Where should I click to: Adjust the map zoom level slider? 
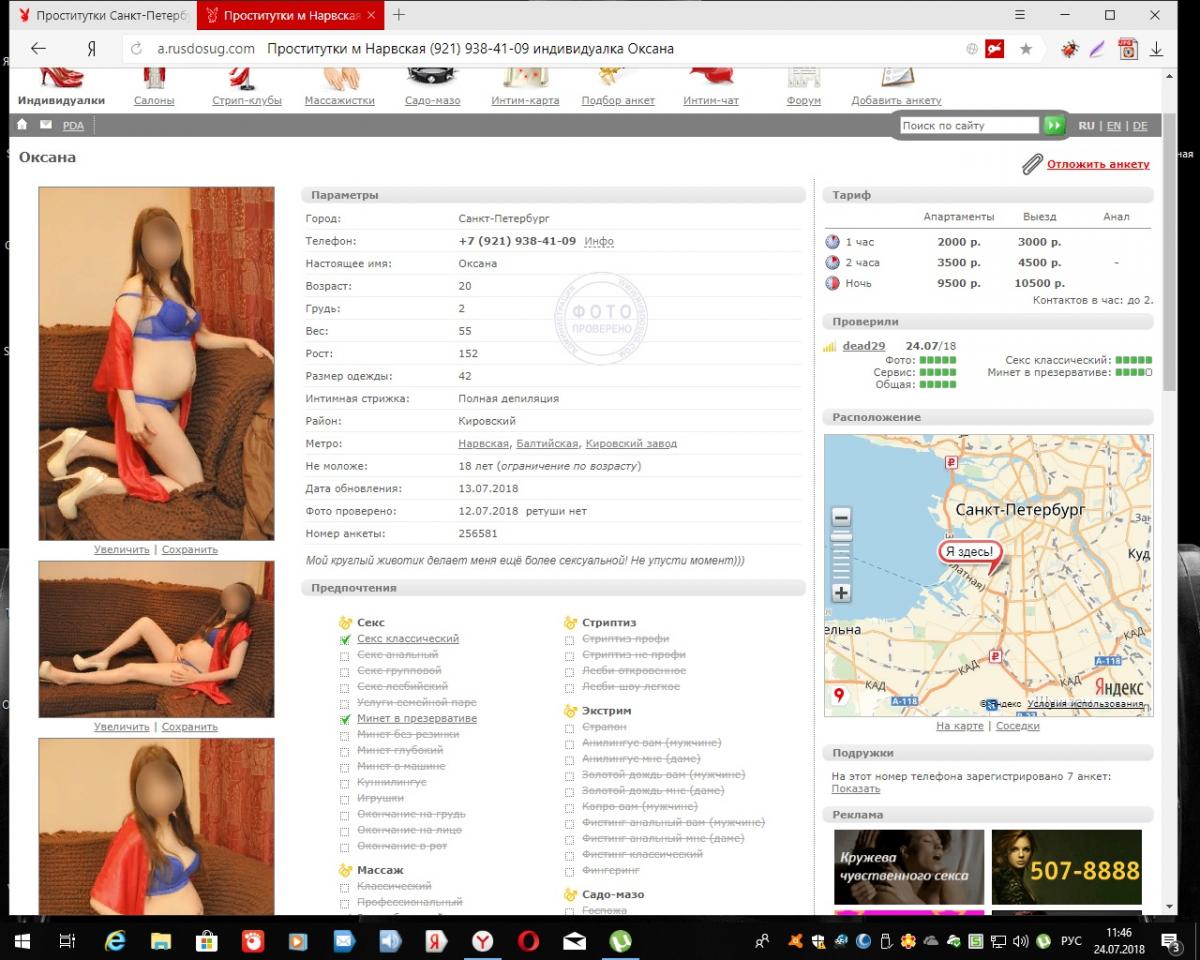841,538
